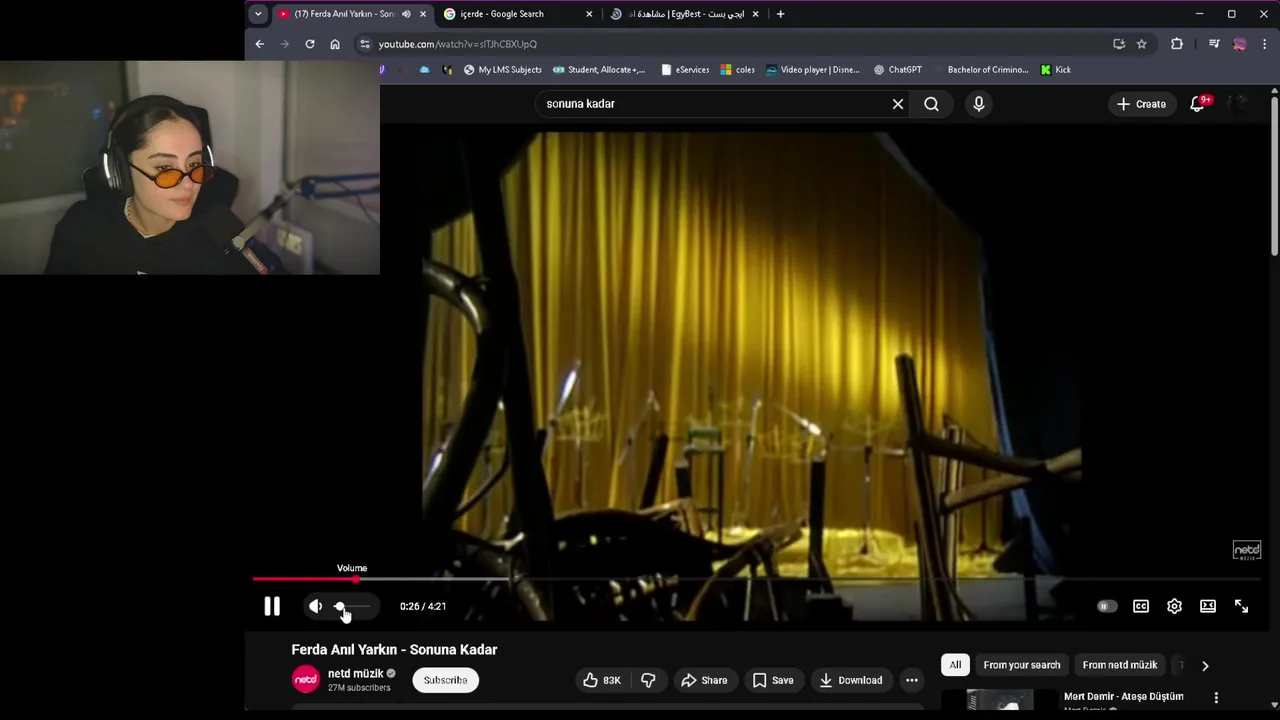Pause the YouTube video

[x=272, y=606]
